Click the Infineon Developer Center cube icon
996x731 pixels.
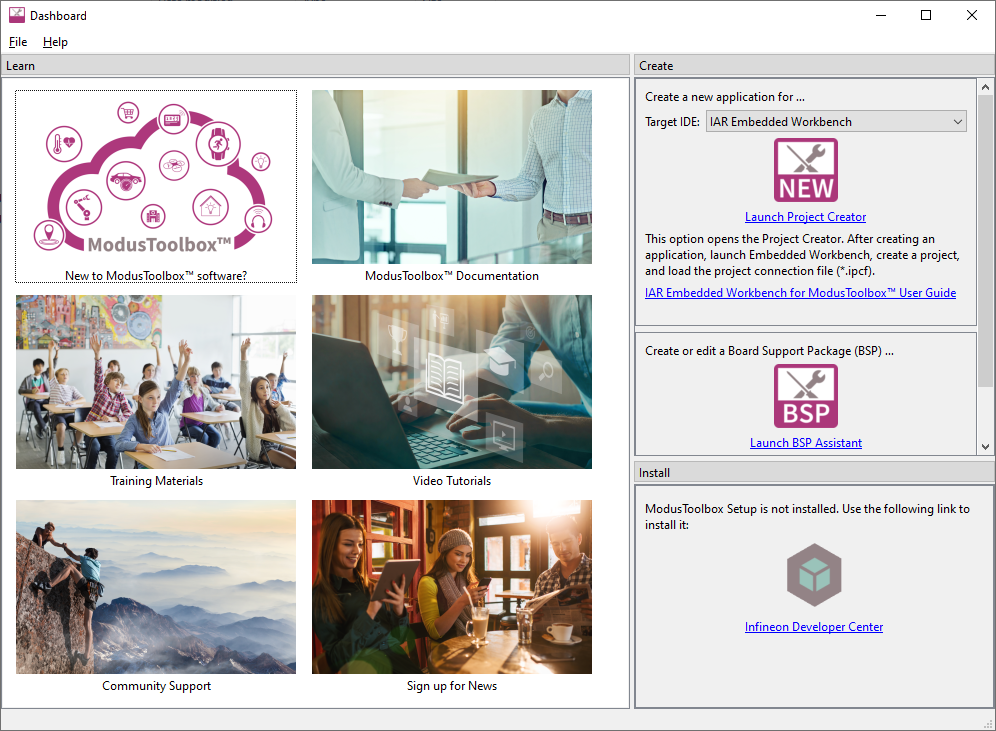click(x=813, y=575)
